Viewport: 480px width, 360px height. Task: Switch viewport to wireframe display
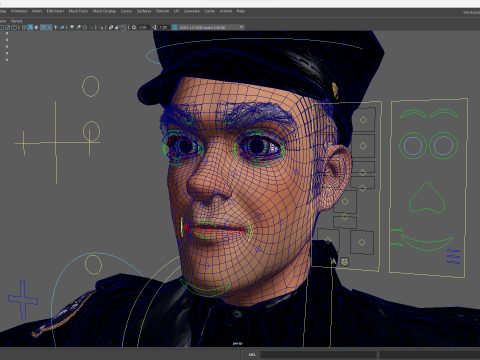tap(24, 27)
